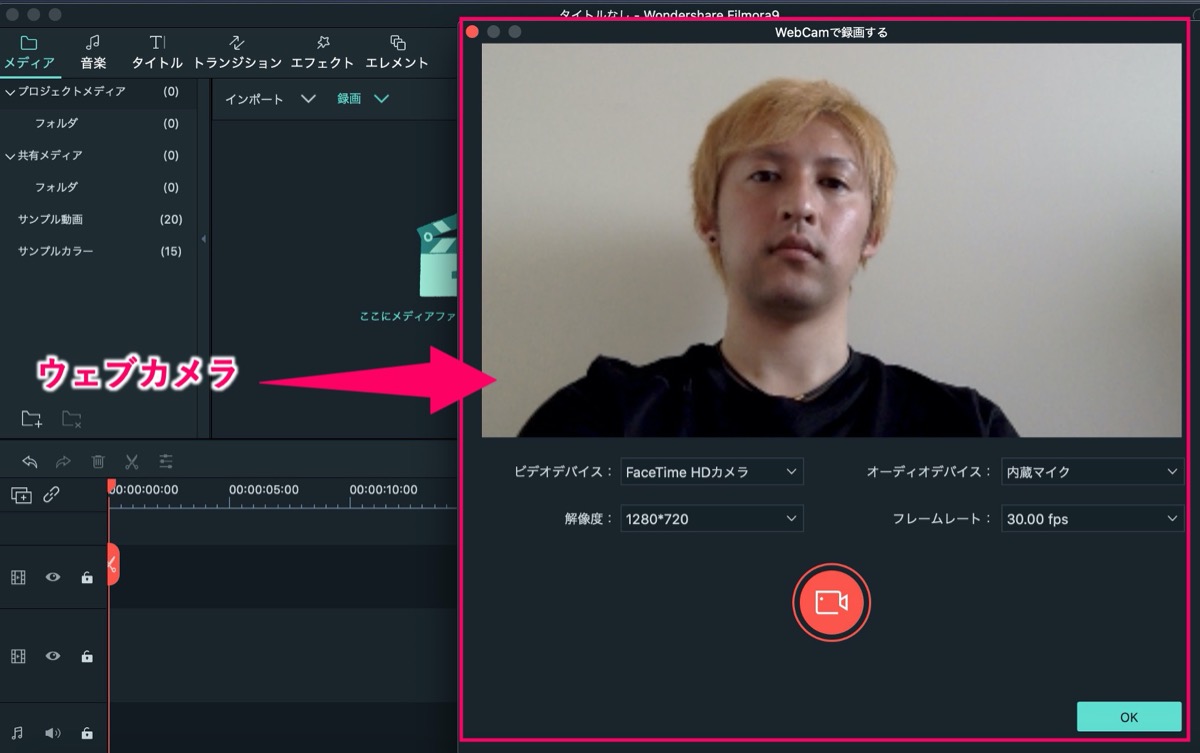The width and height of the screenshot is (1200, 753).
Task: Collapse the 共有メディア tree node
Action: pos(10,156)
